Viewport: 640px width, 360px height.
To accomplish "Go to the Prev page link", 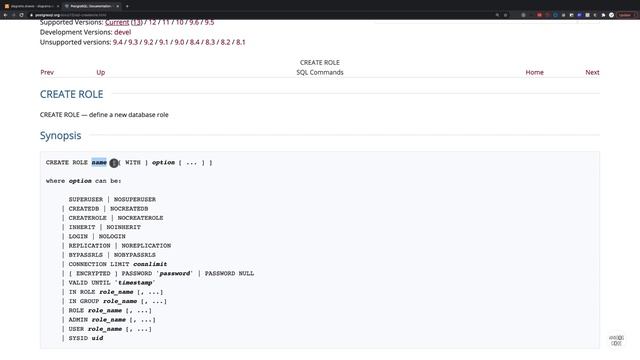I will tap(47, 72).
